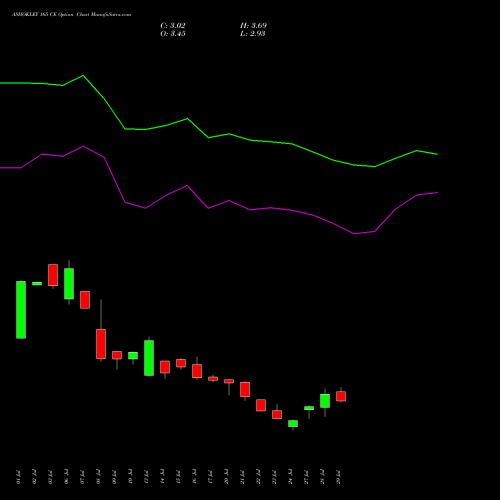Click the 29 Jul date label

coord(339,477)
